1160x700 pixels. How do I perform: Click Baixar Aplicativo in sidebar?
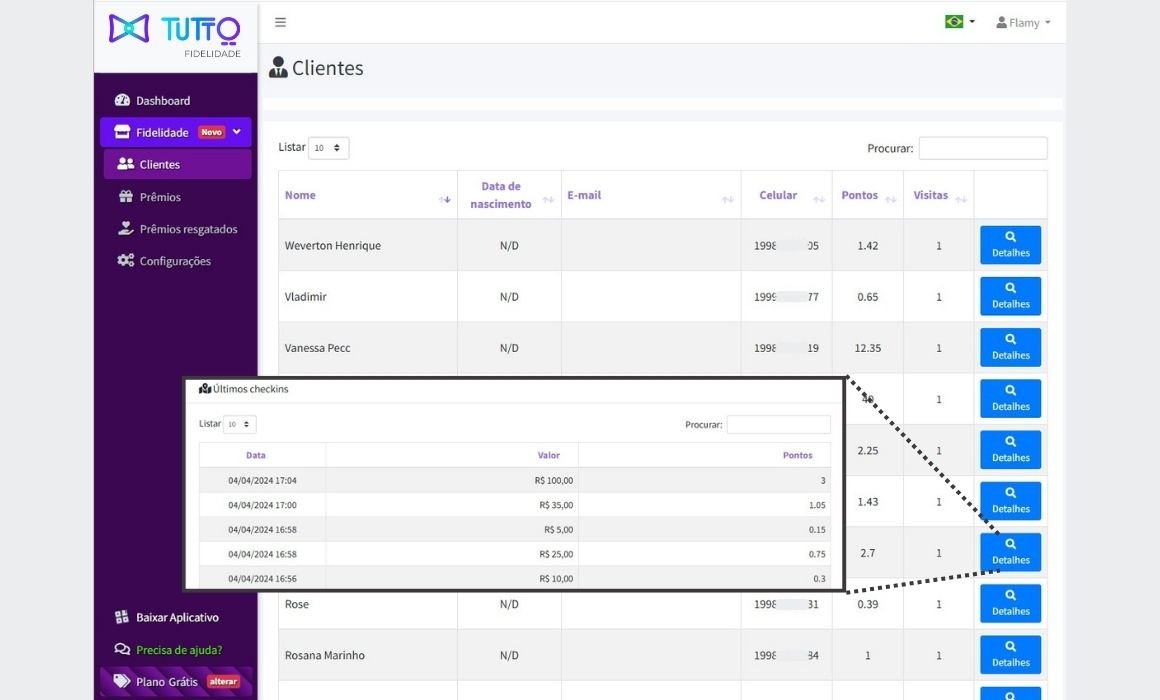pos(176,618)
